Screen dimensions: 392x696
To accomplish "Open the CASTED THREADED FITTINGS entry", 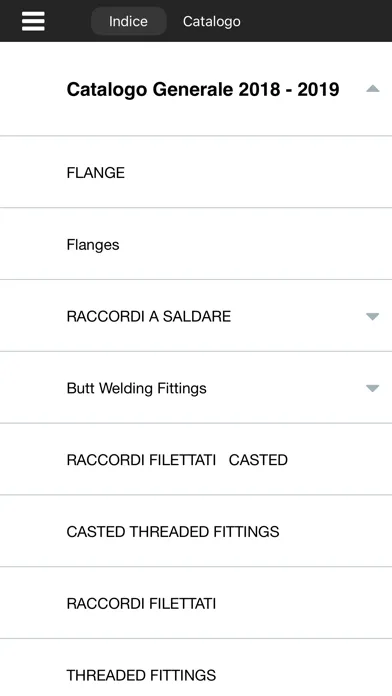I will click(196, 531).
